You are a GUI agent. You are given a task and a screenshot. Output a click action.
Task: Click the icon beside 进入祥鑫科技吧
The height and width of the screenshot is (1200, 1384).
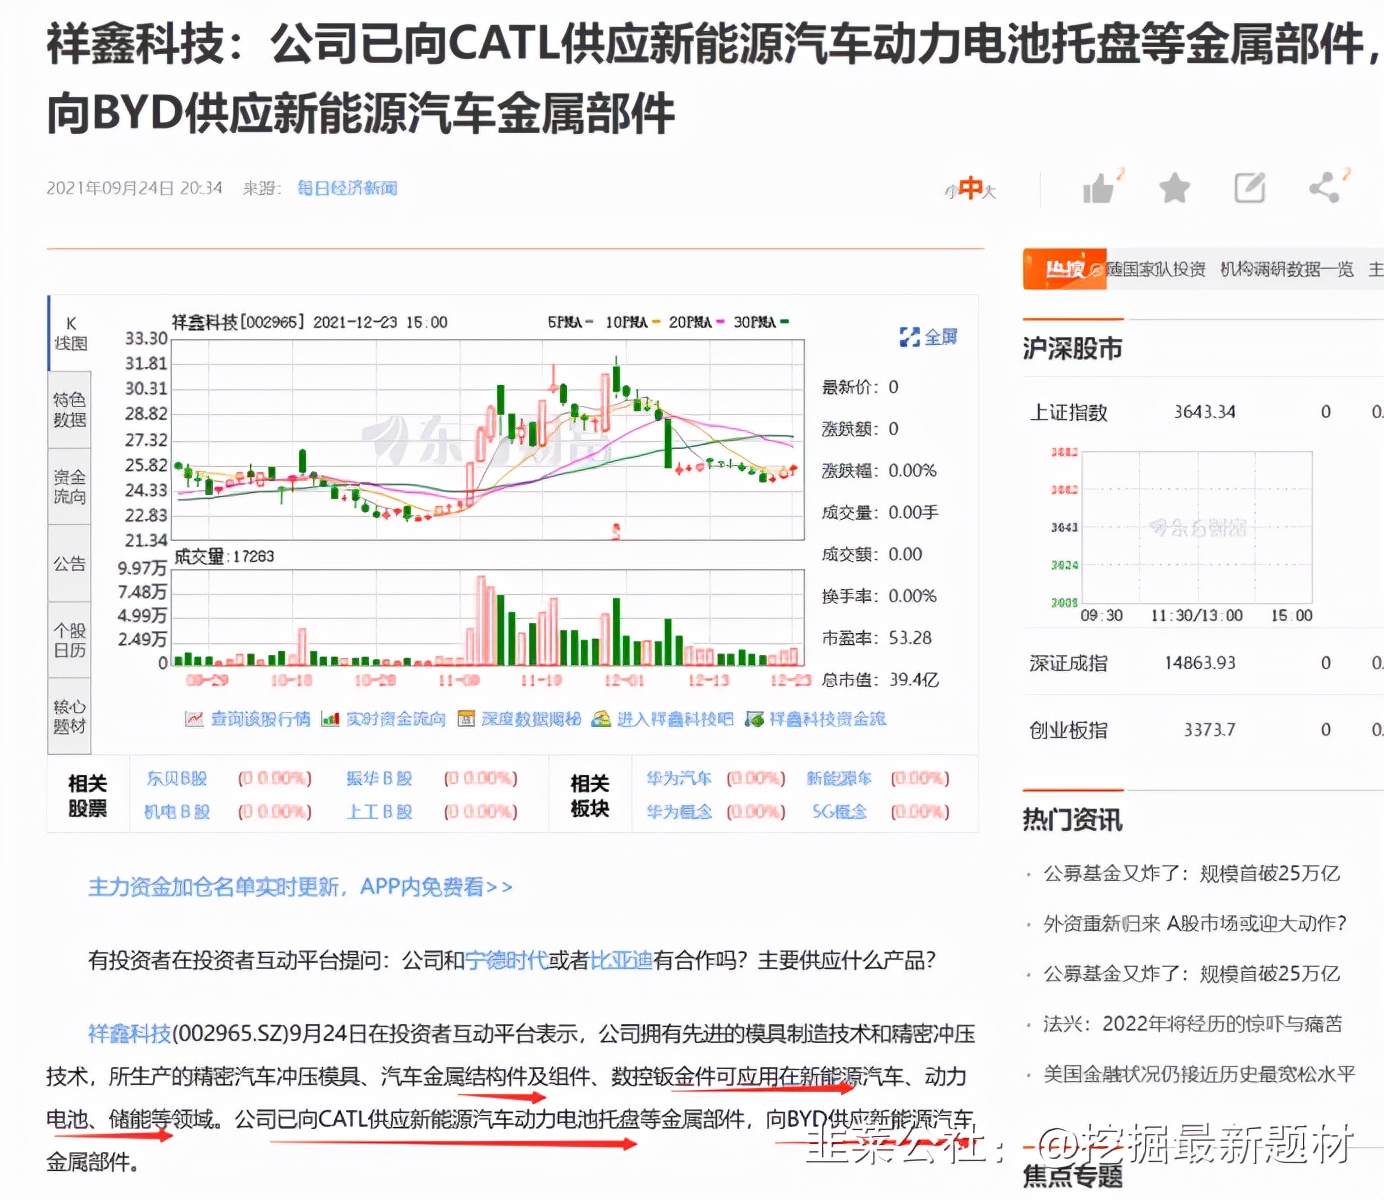(x=601, y=719)
